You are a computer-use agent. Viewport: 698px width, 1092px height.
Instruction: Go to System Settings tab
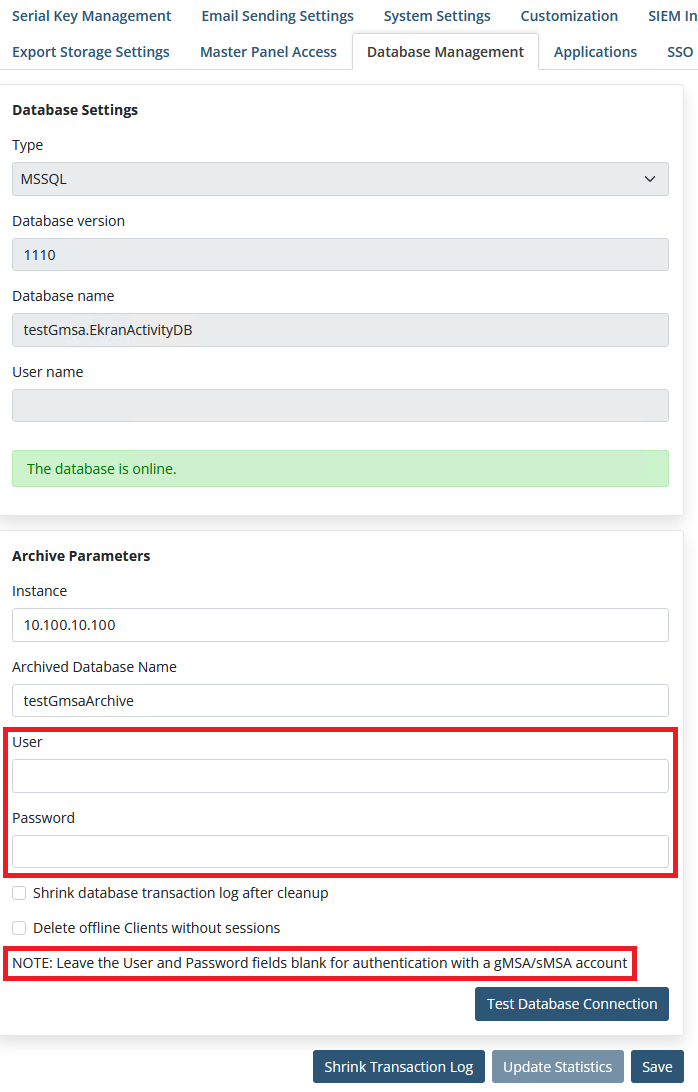tap(437, 16)
